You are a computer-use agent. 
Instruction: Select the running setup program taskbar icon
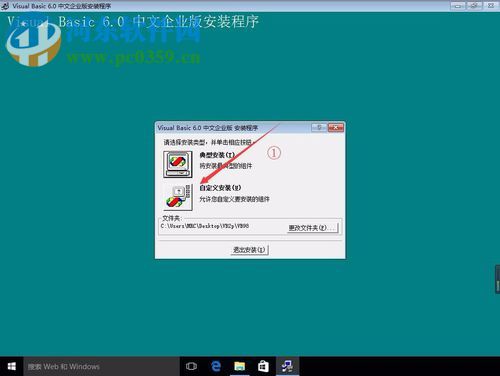point(287,366)
